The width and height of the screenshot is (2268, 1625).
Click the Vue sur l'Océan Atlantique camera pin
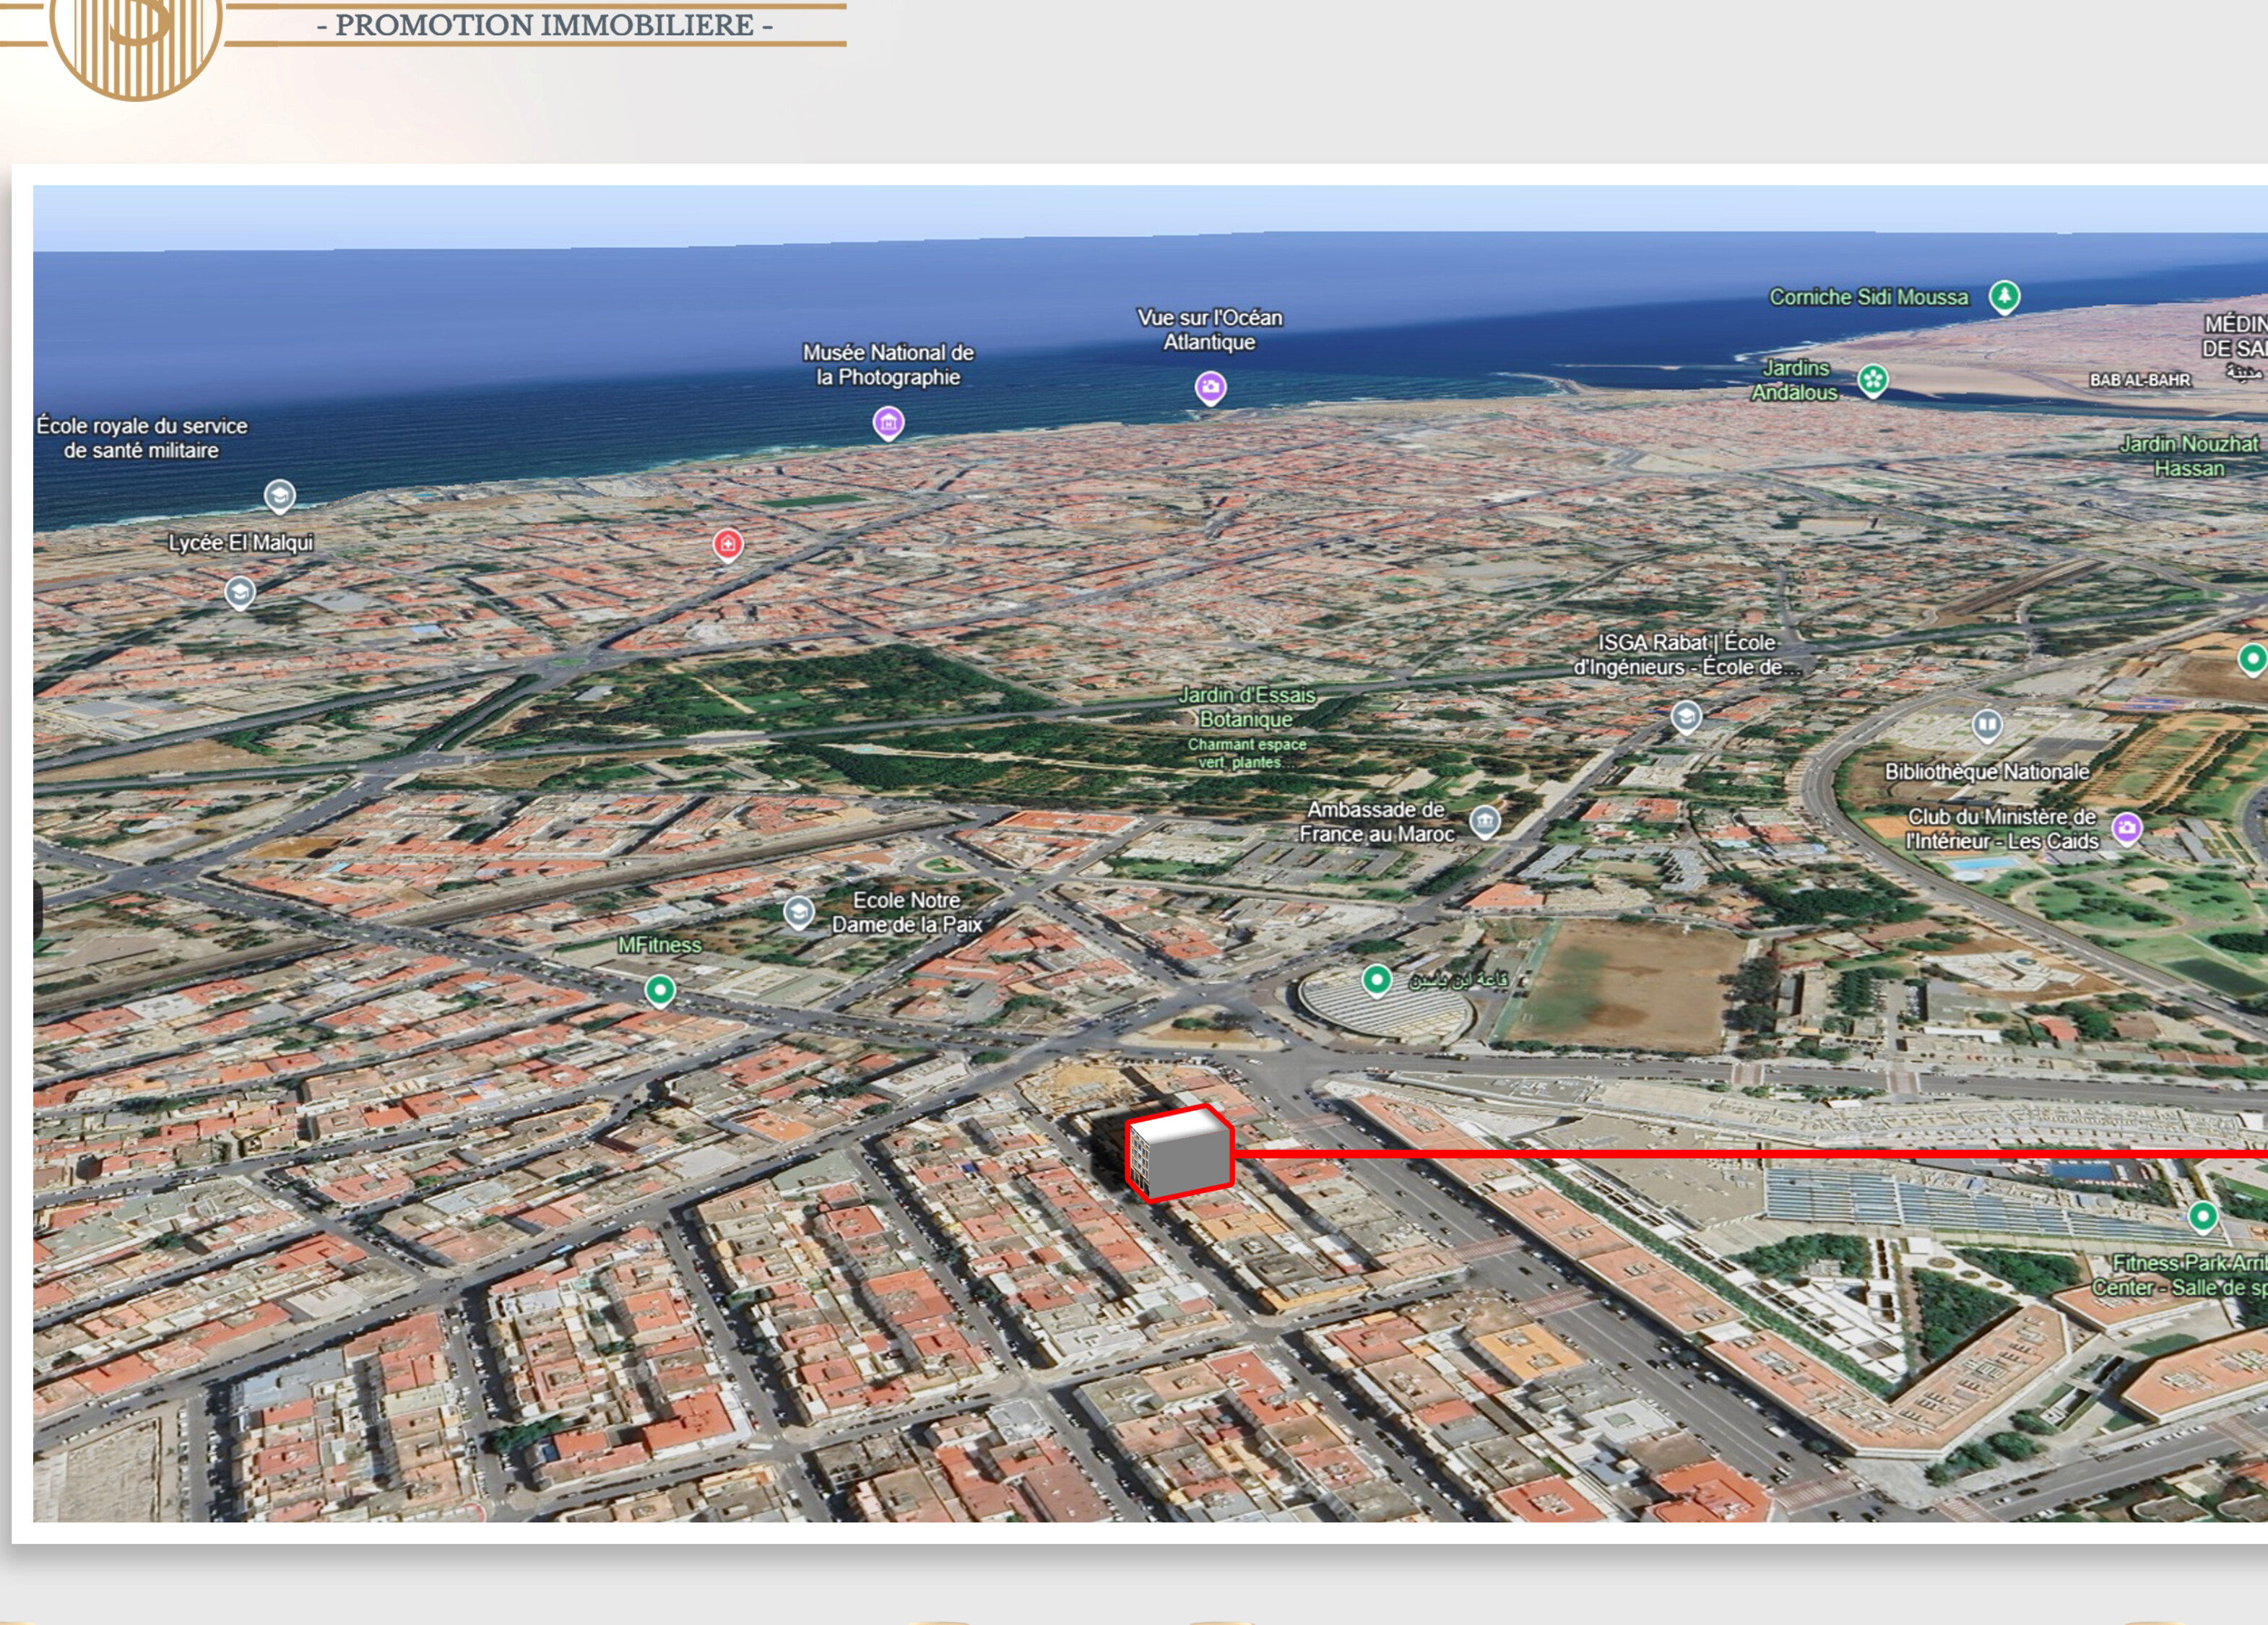(x=1210, y=387)
